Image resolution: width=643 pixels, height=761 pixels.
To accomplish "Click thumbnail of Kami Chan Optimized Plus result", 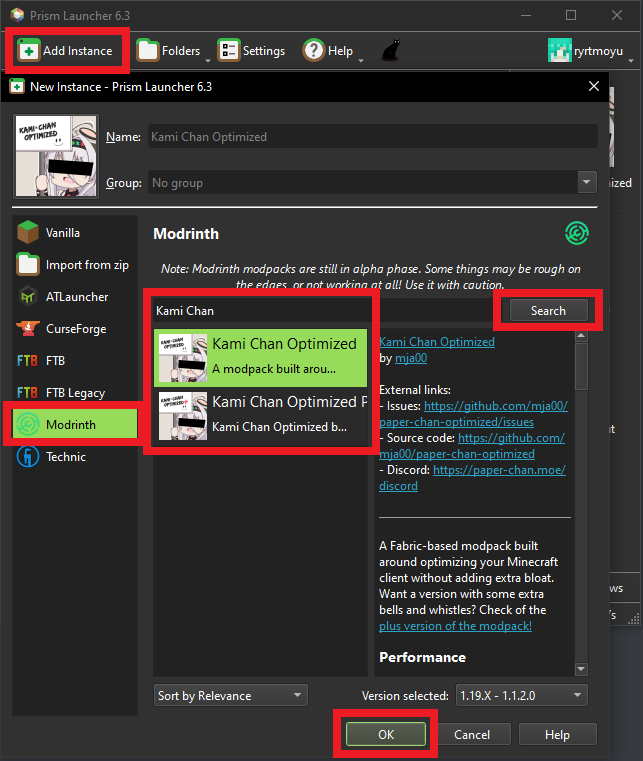I will (183, 416).
